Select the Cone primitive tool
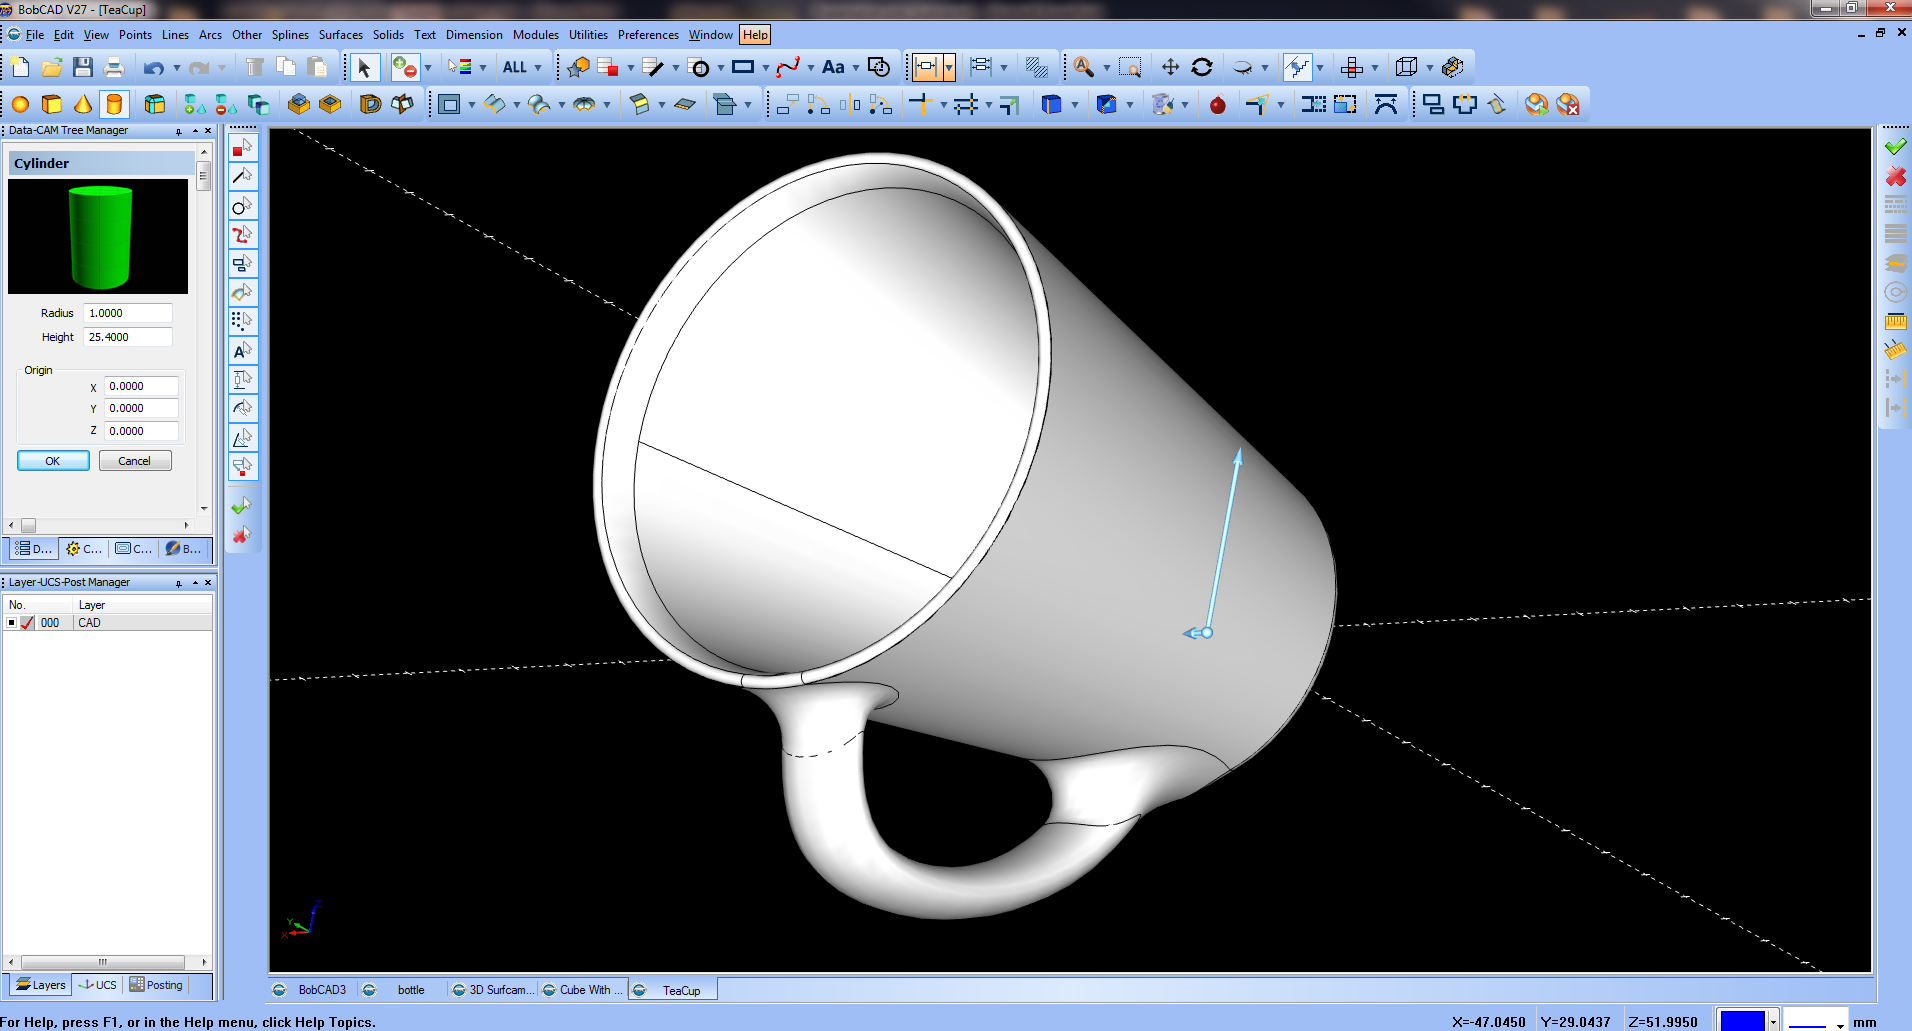 coord(84,103)
